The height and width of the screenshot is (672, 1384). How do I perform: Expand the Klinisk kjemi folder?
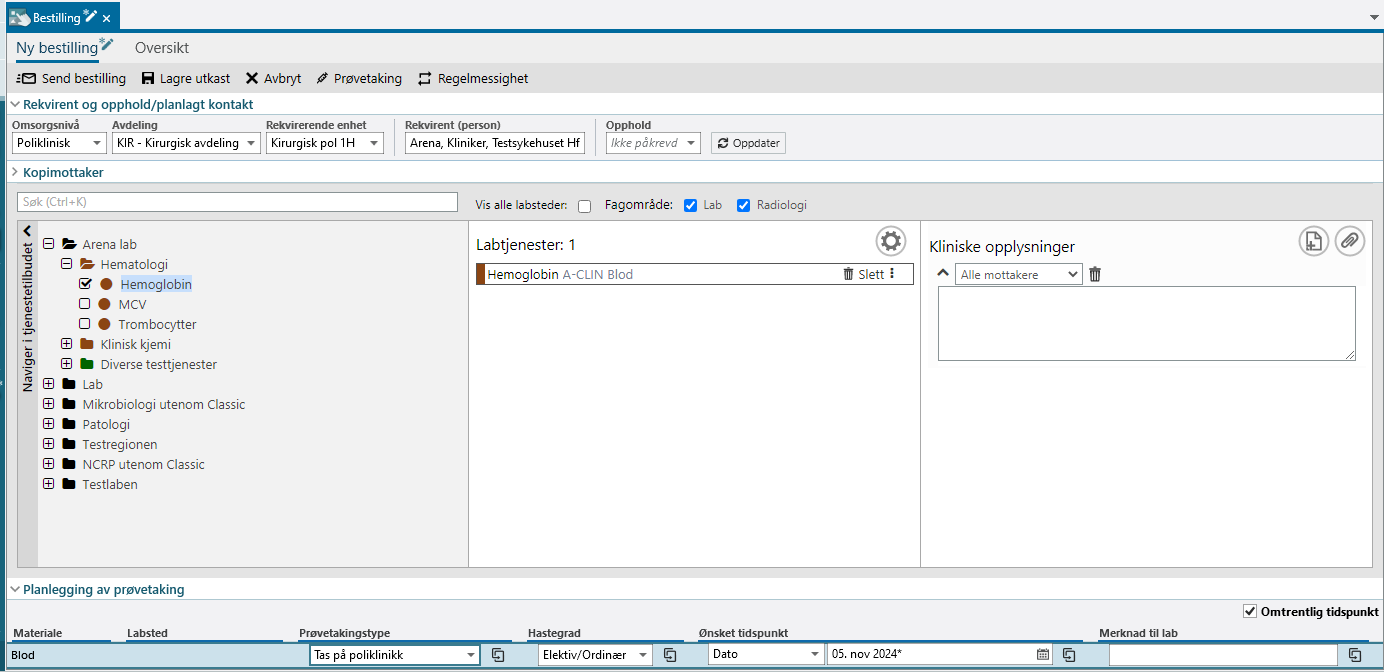pos(67,344)
